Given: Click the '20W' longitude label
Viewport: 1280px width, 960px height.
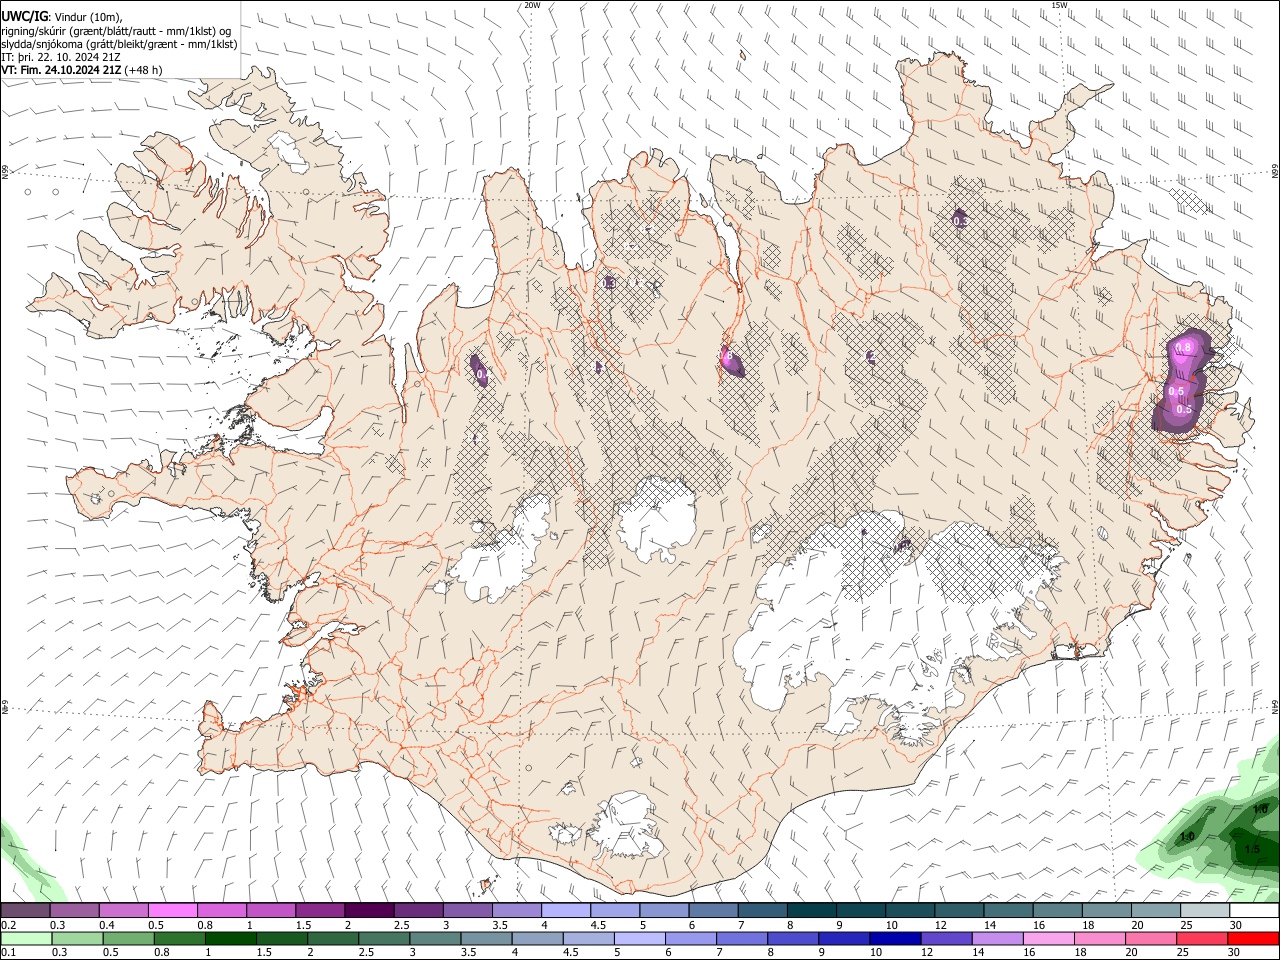Looking at the screenshot, I should pos(532,5).
